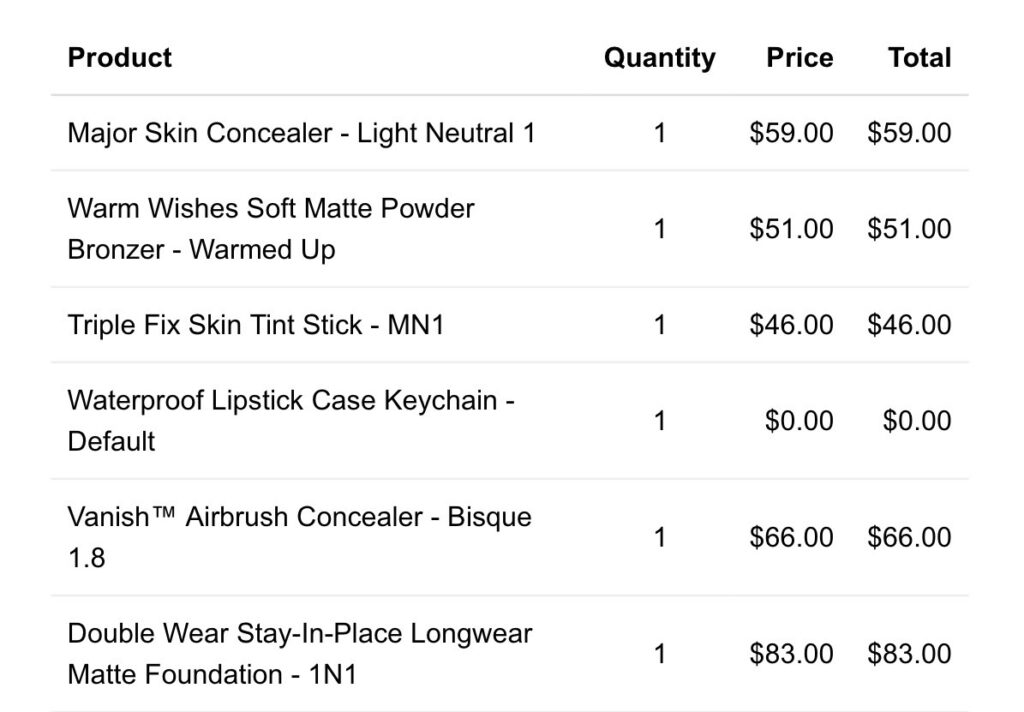Click the $0.00 Price of Lipstick Case Keychain
Screen dimensions: 1024x712
799,421
